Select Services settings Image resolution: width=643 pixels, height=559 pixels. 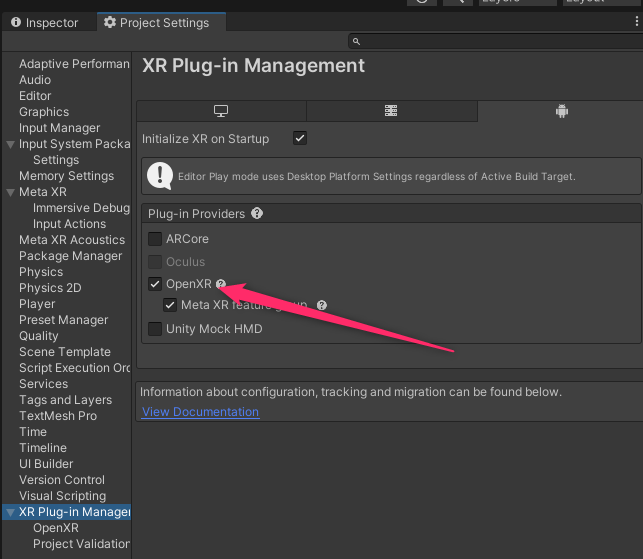[43, 384]
